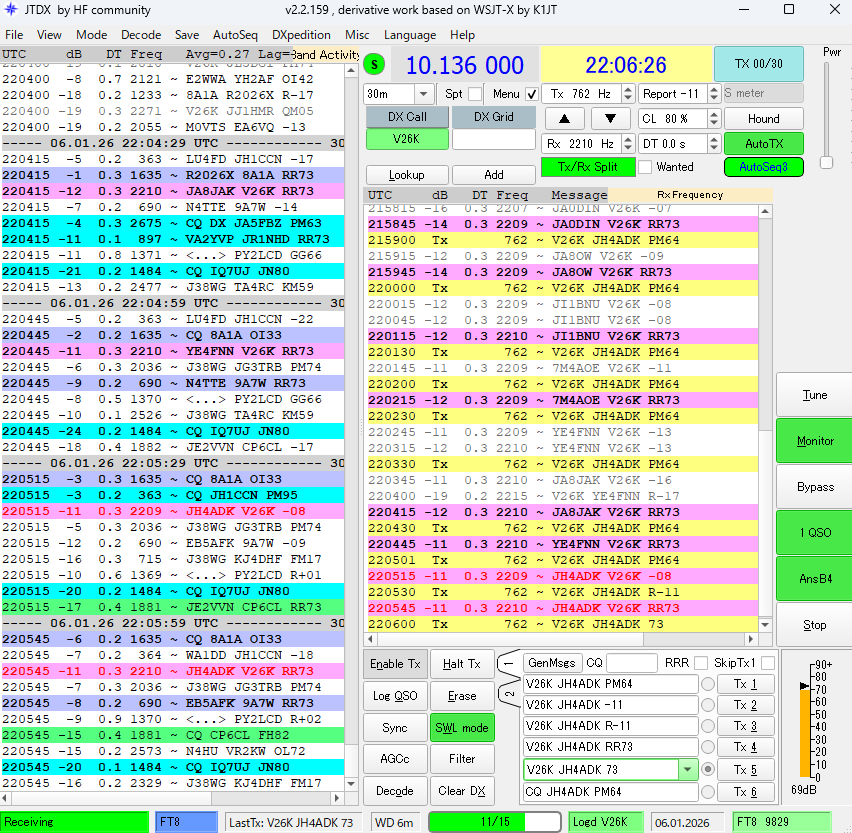
Task: Click the Pwr power slider handle
Action: point(827,162)
